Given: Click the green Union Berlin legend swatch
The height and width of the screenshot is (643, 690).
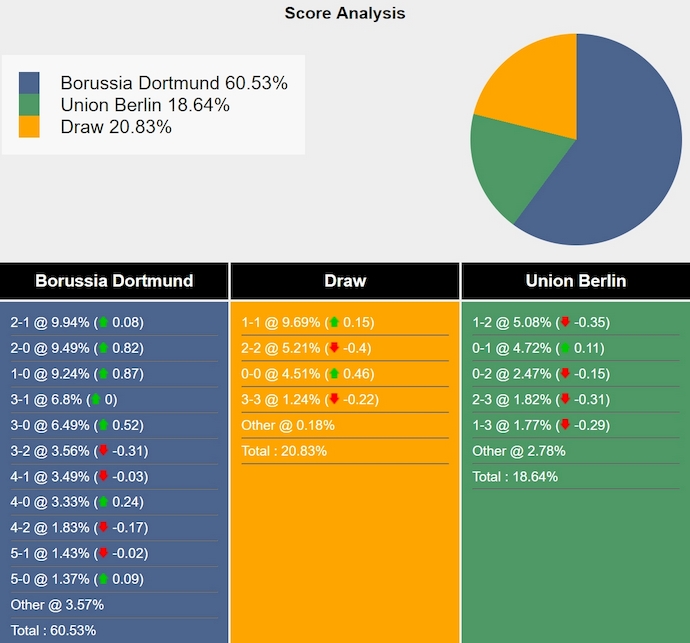Looking at the screenshot, I should coord(30,105).
